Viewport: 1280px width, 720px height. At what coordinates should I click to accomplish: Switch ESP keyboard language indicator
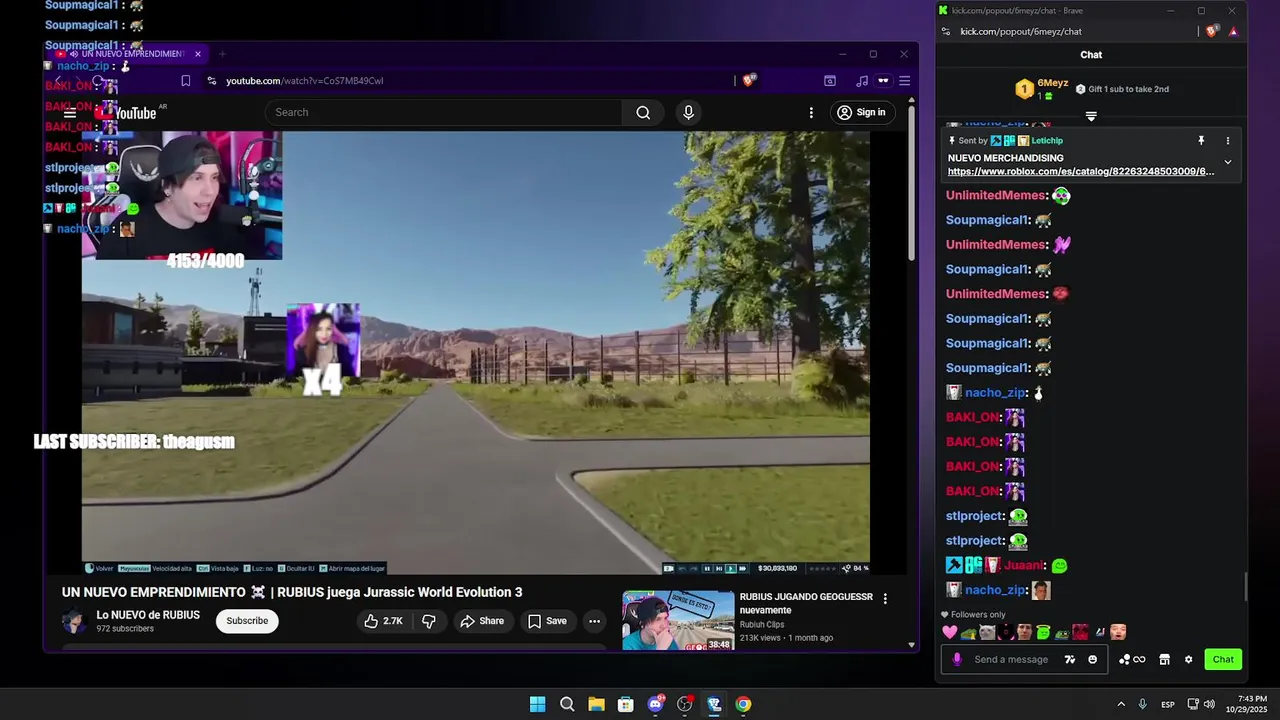pos(1168,705)
